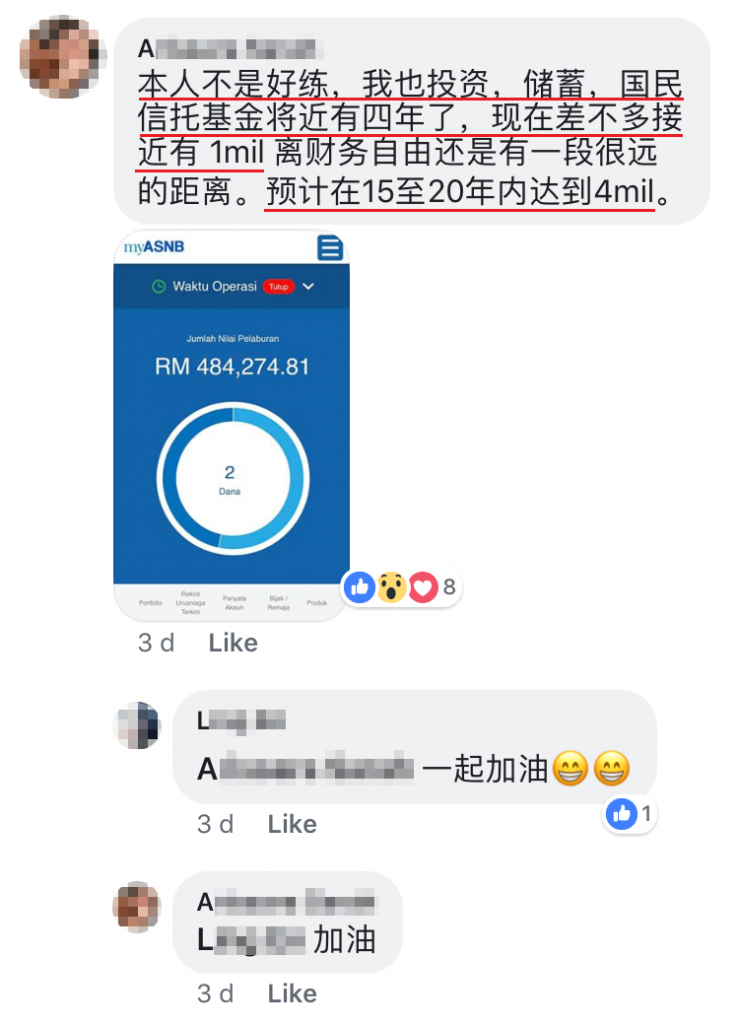Open the myASNB screenshot image

tap(232, 424)
